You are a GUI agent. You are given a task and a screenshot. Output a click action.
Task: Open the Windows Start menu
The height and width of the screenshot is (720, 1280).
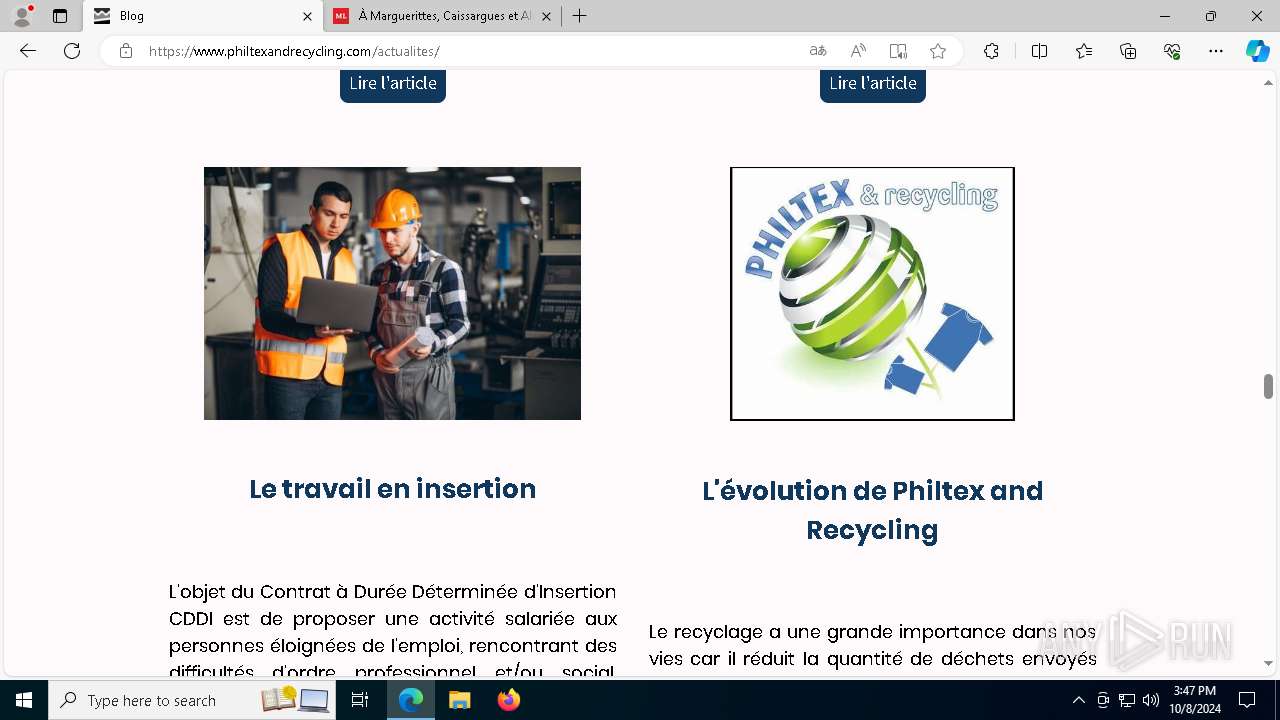point(24,700)
